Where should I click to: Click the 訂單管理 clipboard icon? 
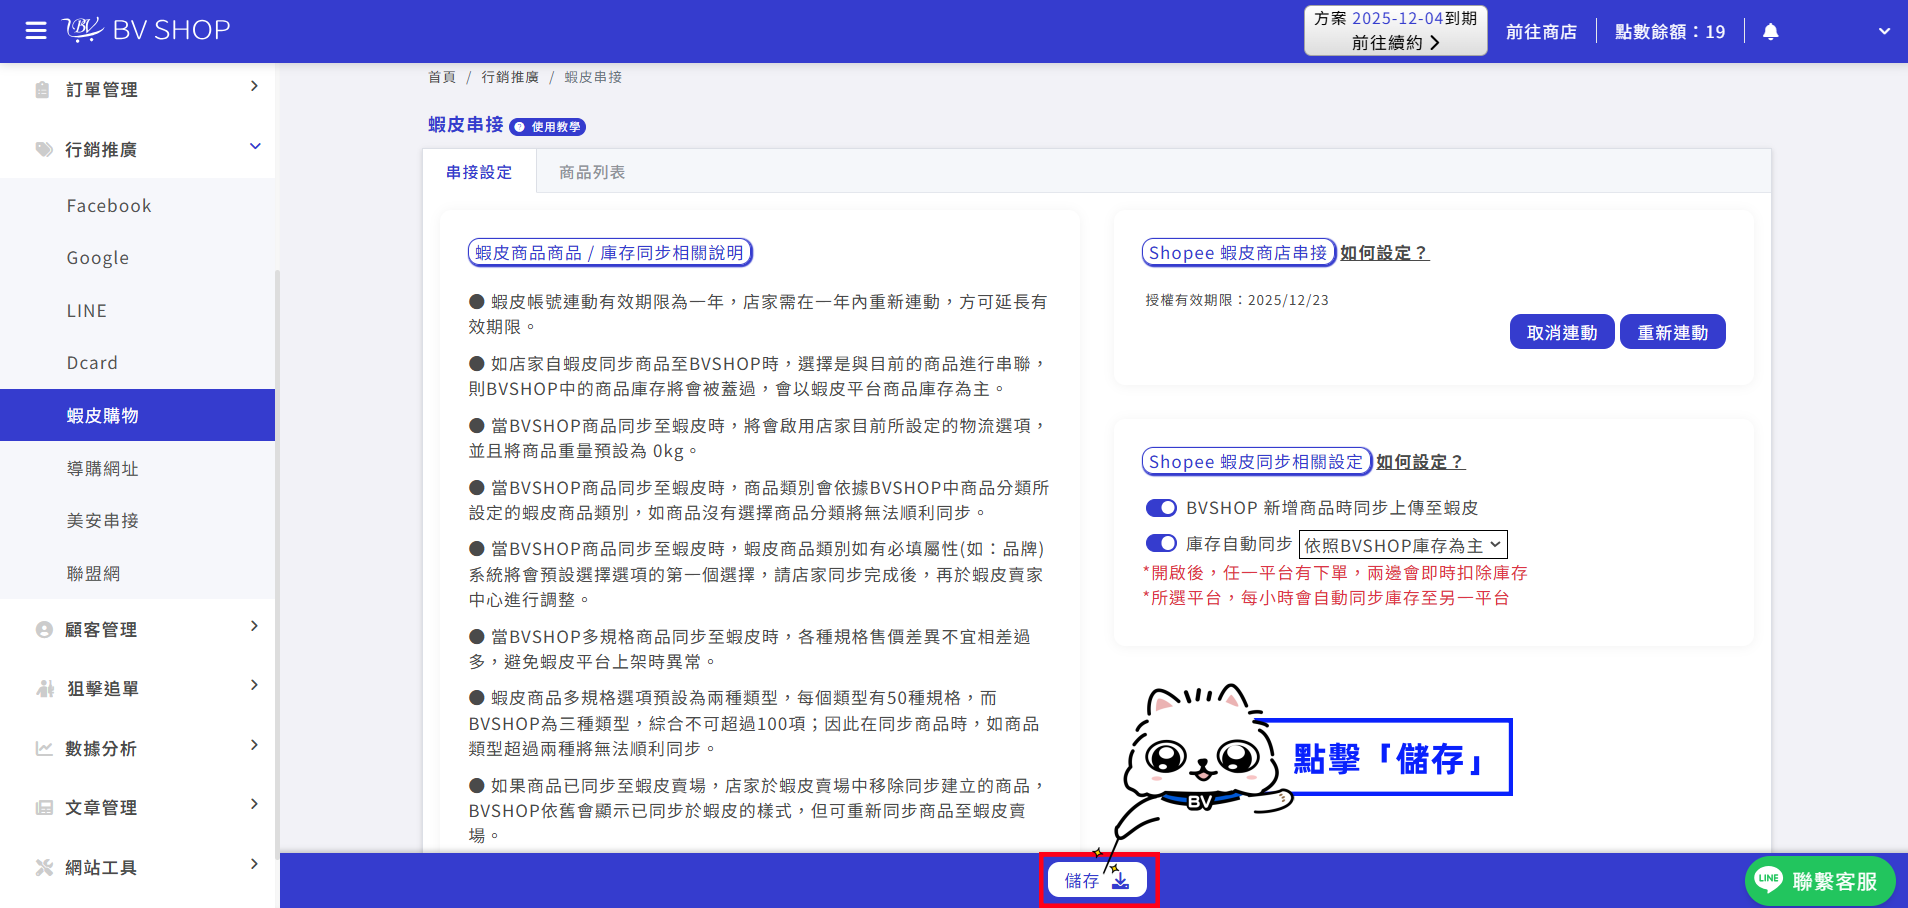pyautogui.click(x=43, y=90)
